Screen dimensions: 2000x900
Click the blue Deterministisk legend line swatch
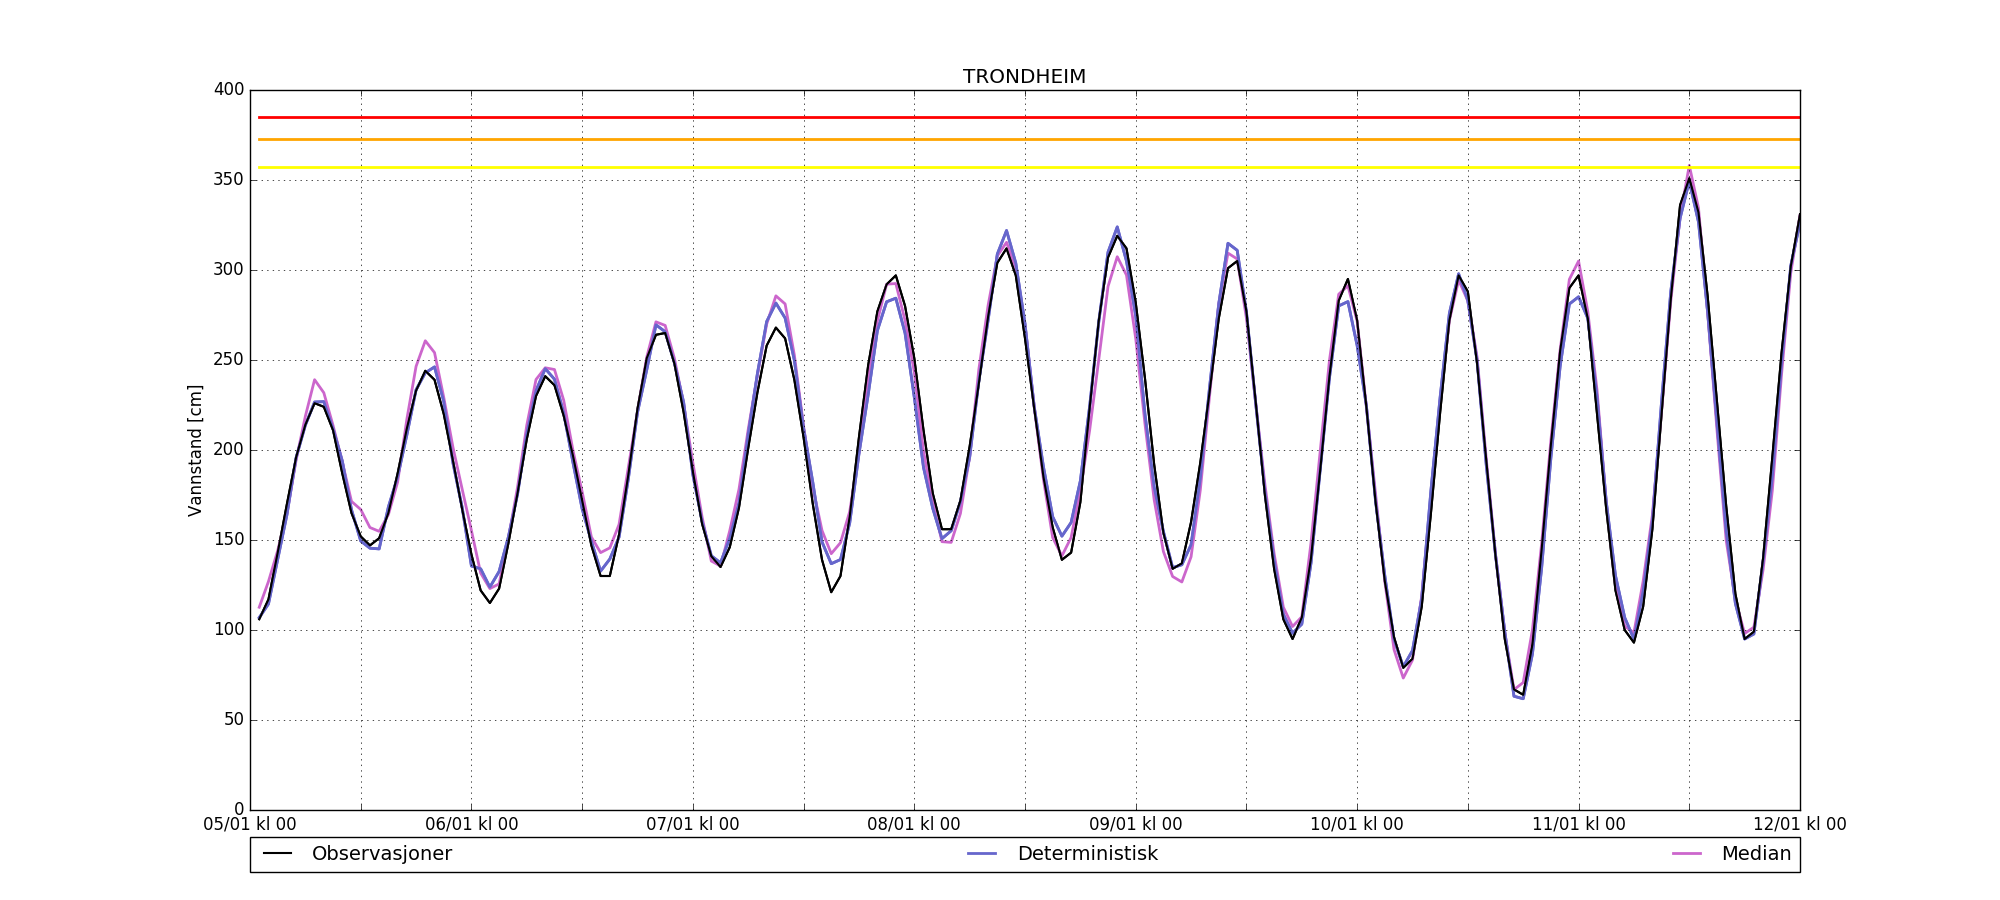pyautogui.click(x=982, y=854)
